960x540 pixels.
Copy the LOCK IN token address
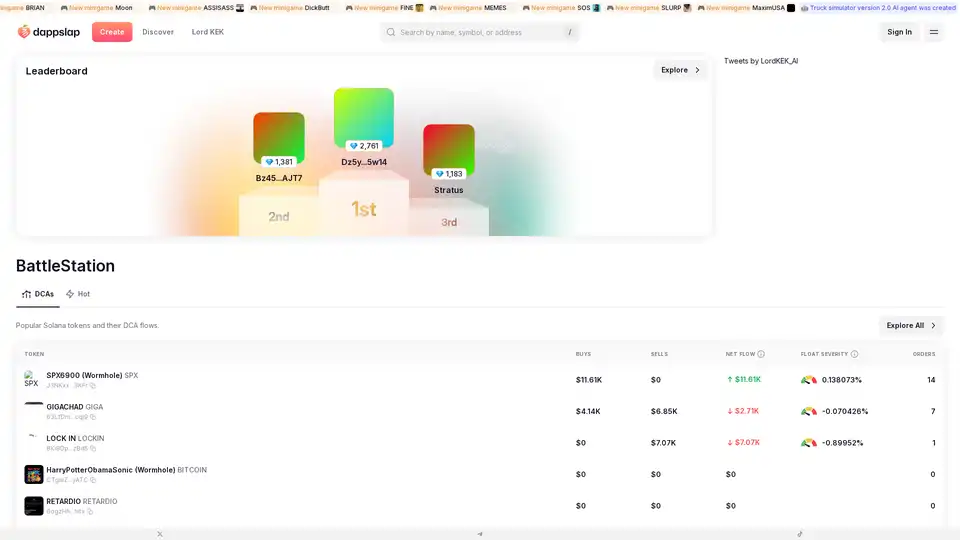[93, 448]
